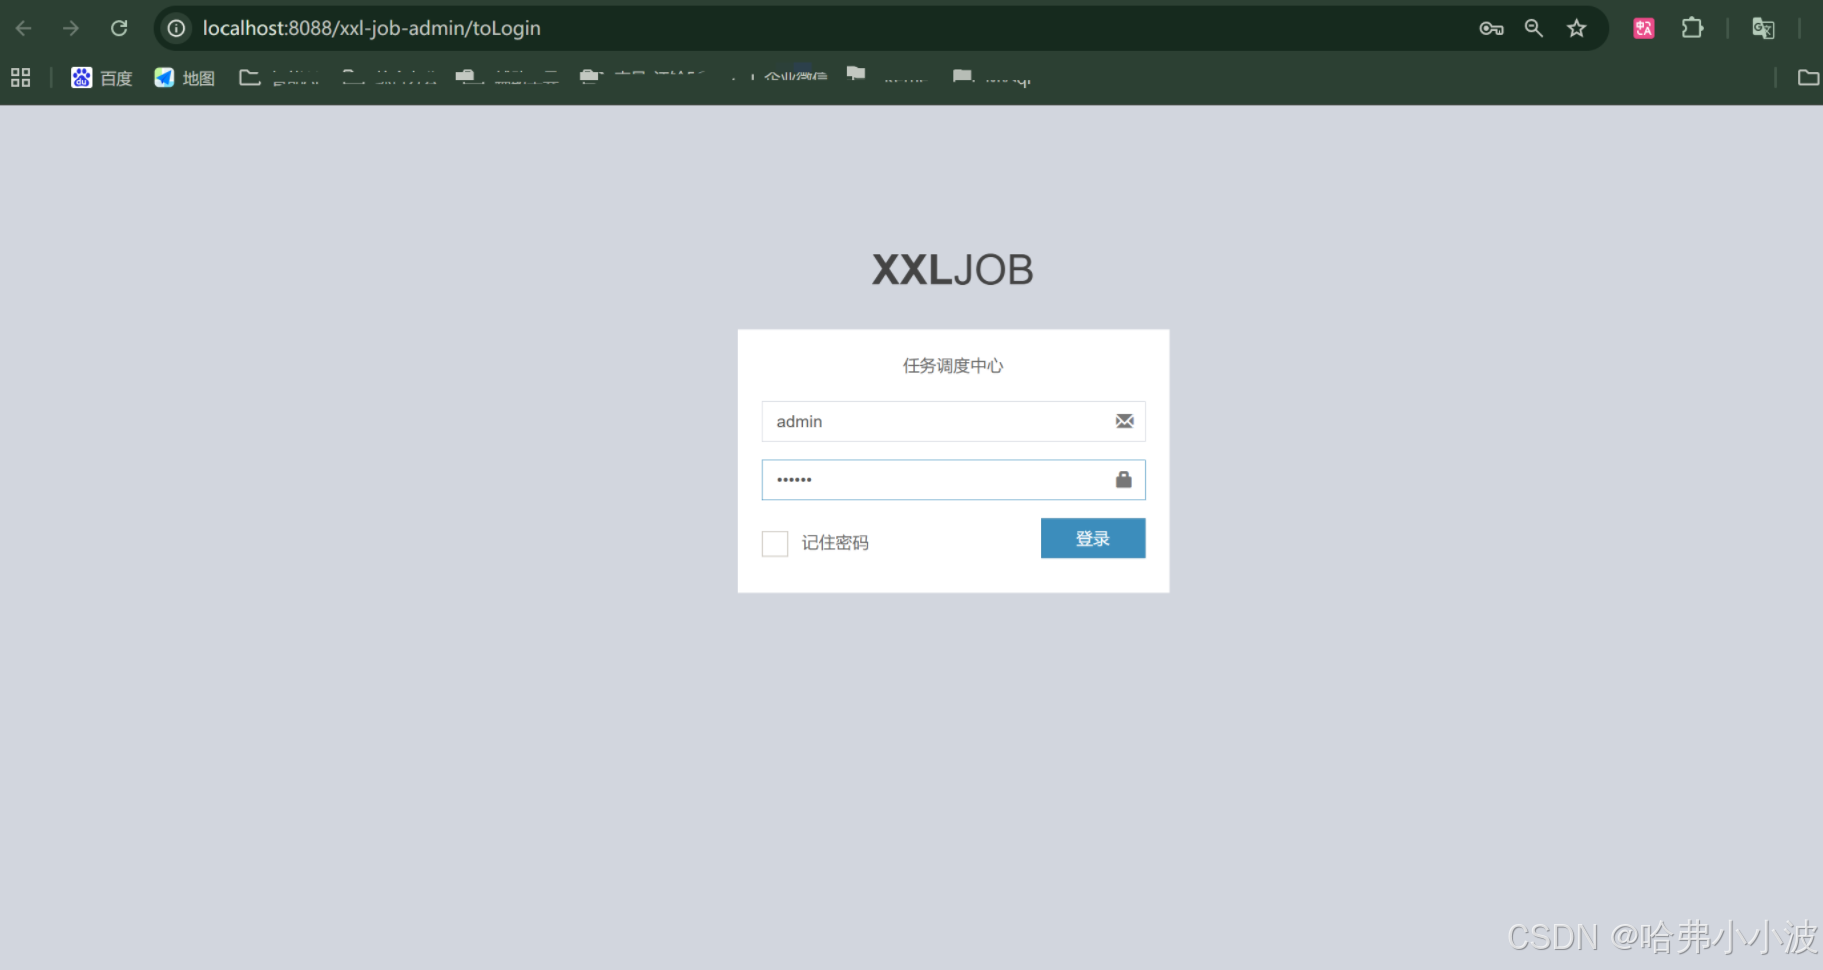The image size is (1823, 970).
Task: Open the 百度 bookmark
Action: [x=102, y=77]
